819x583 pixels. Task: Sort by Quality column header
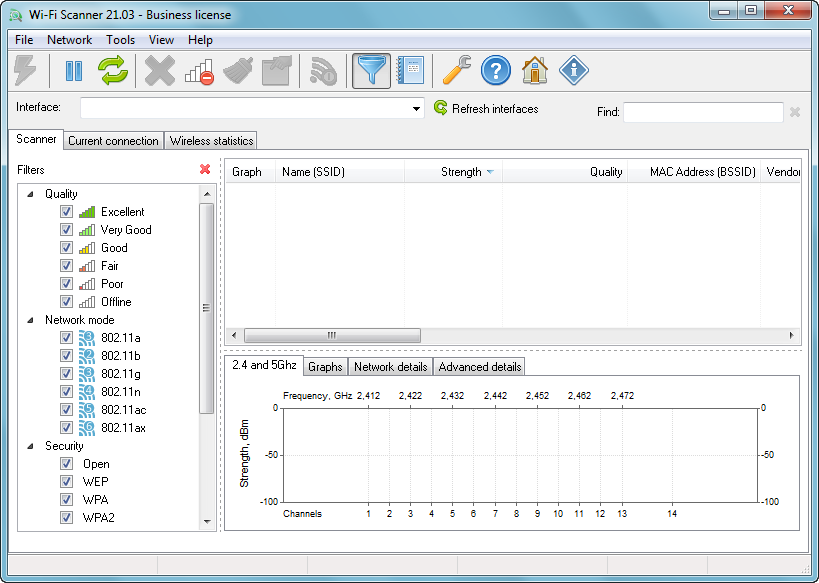pyautogui.click(x=565, y=172)
